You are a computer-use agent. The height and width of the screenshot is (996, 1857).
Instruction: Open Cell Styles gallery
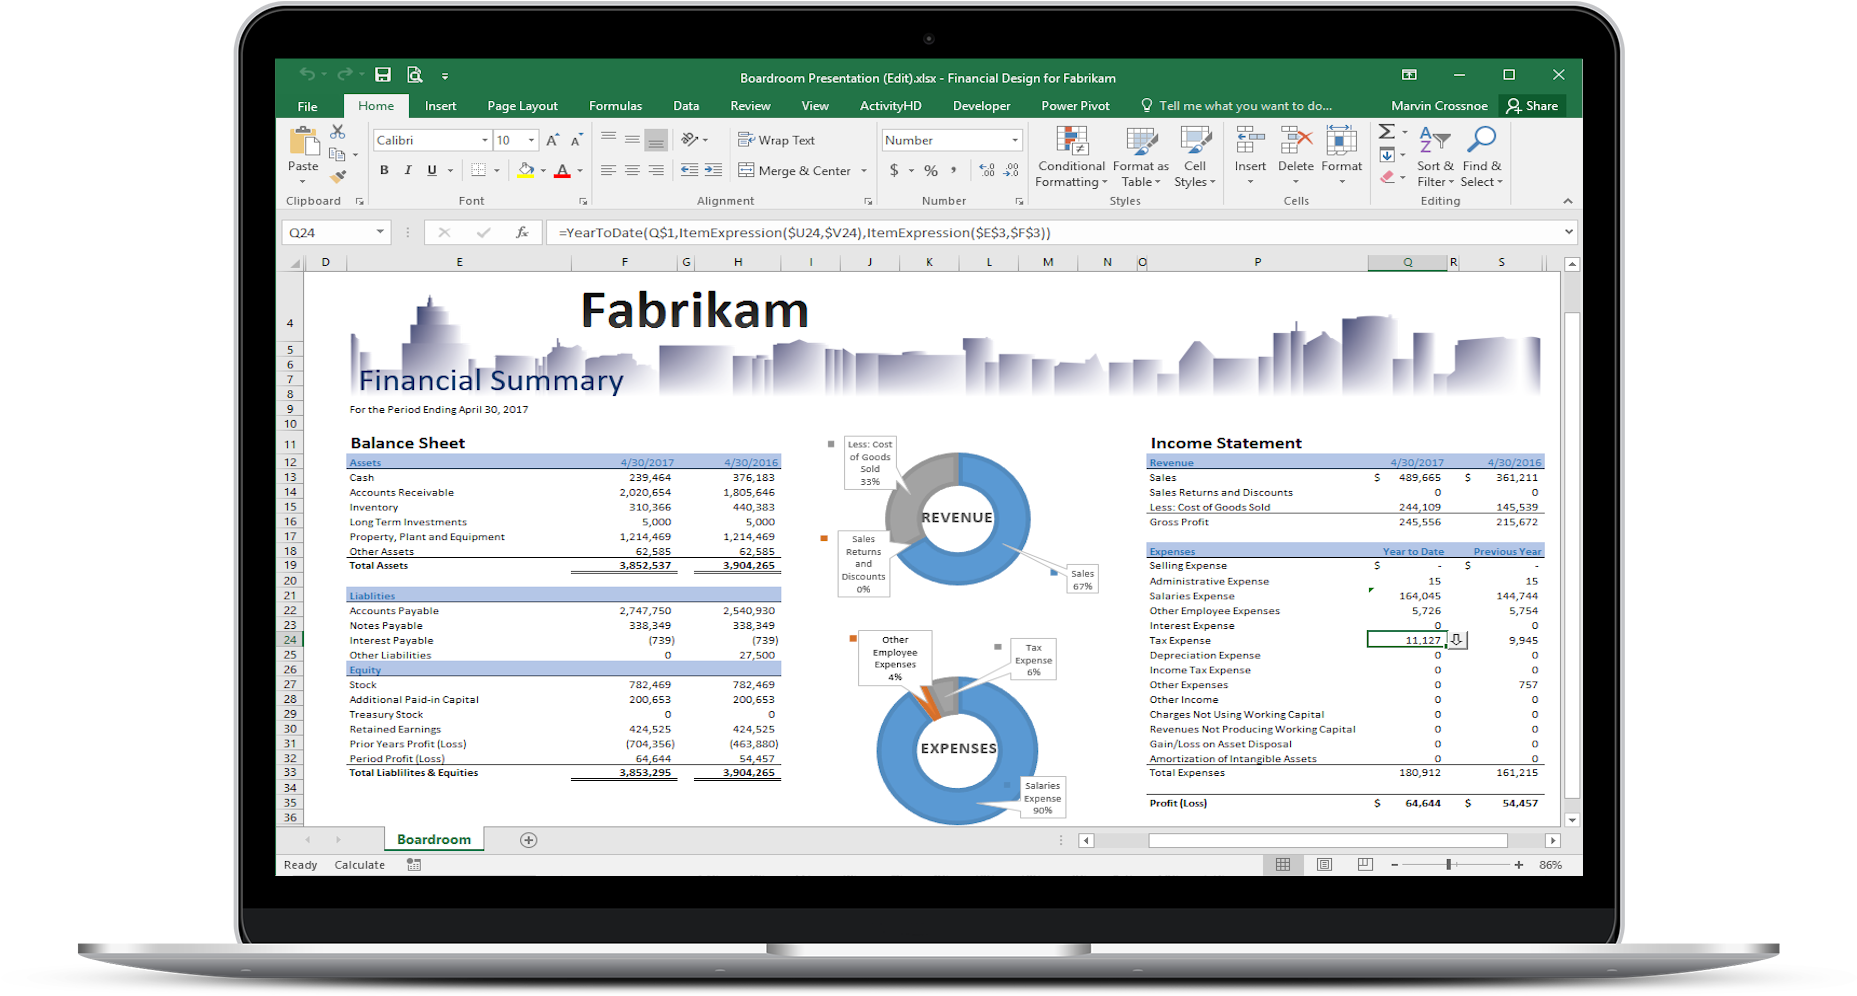(1195, 157)
